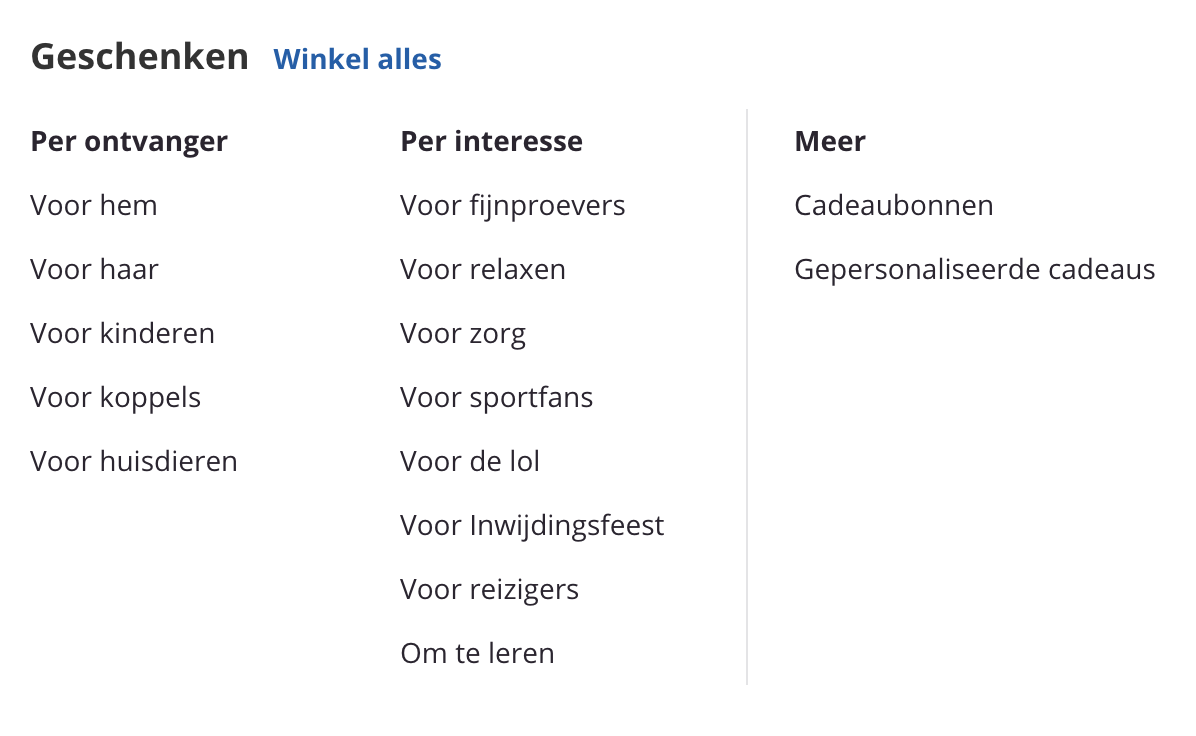Image resolution: width=1196 pixels, height=736 pixels.
Task: Select 'Voor relaxen' menu link
Action: [483, 270]
